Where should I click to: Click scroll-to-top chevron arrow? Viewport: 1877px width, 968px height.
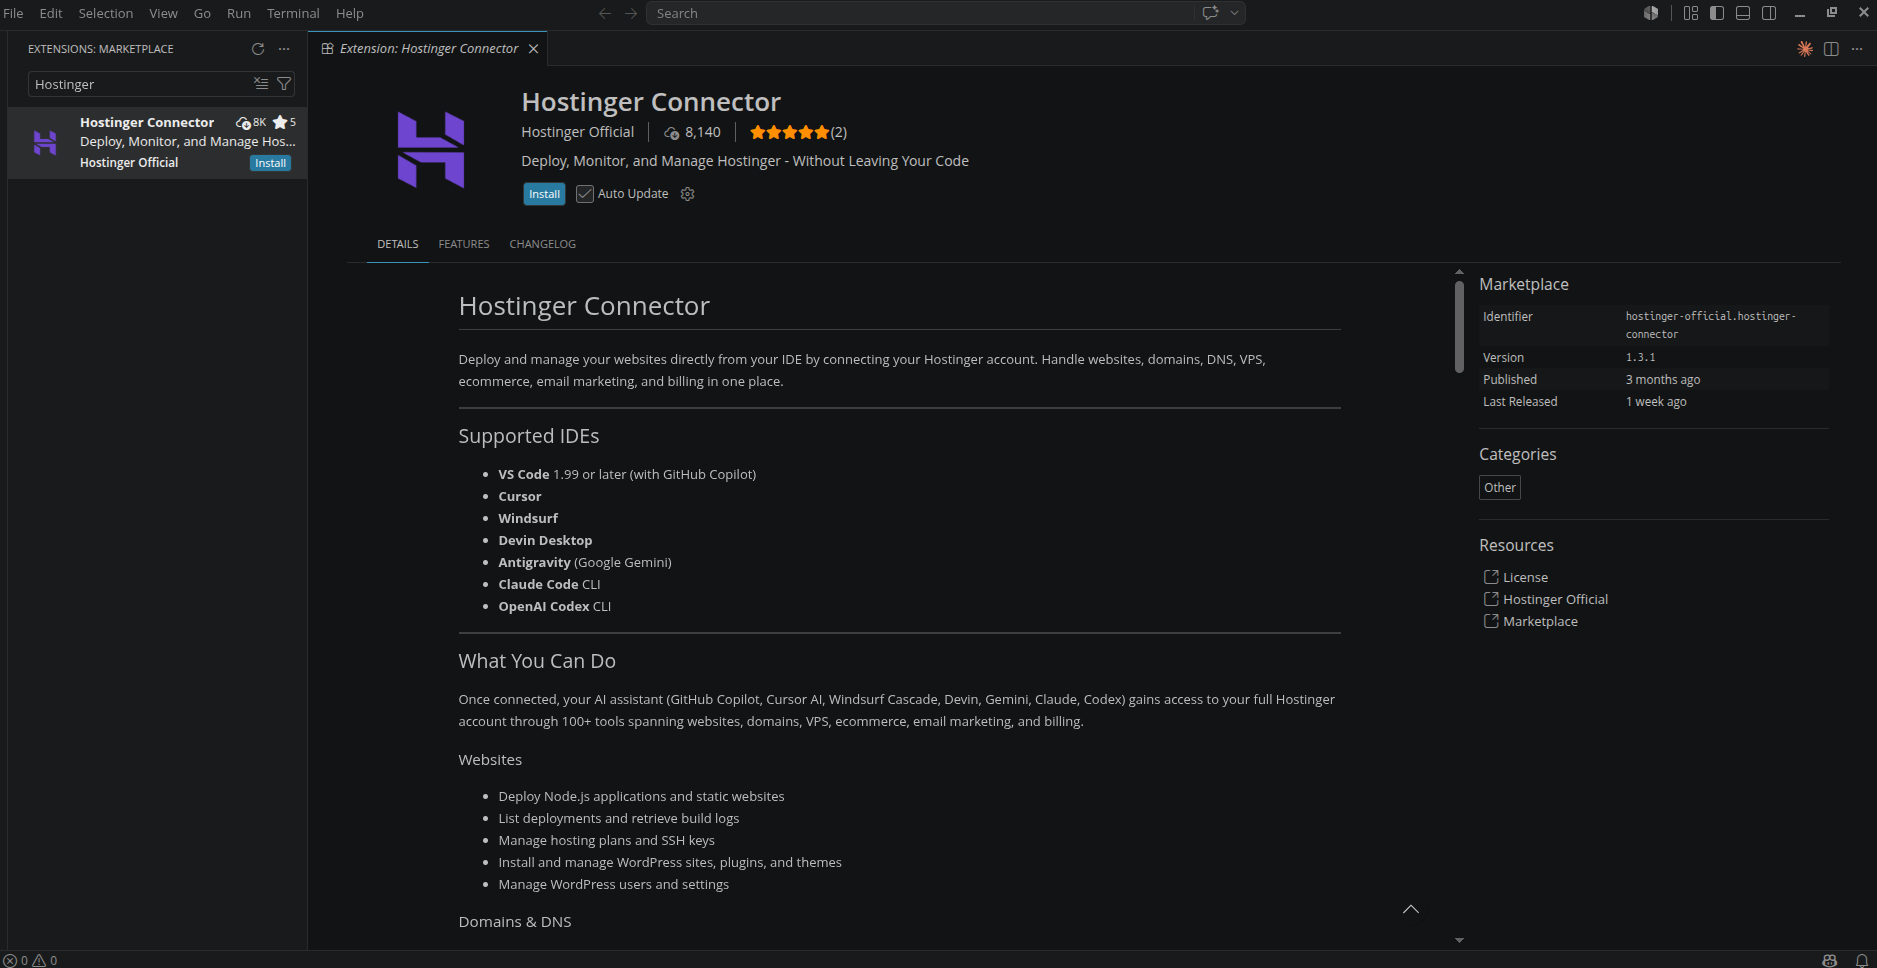click(1411, 909)
